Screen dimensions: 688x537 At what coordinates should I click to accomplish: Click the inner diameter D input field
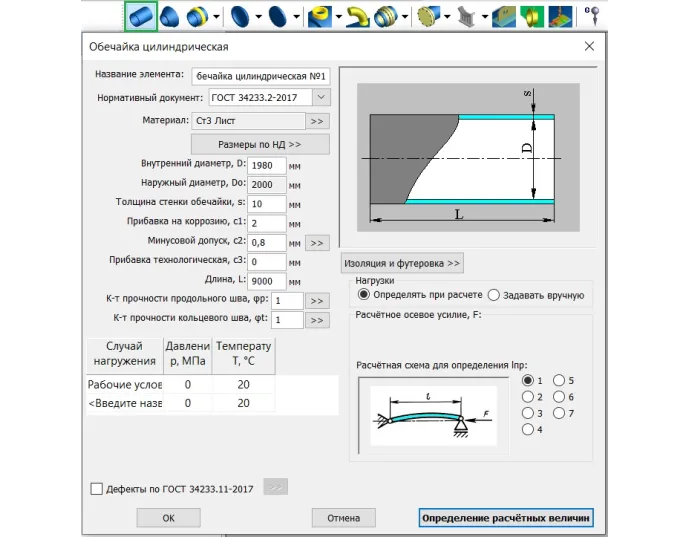click(266, 165)
